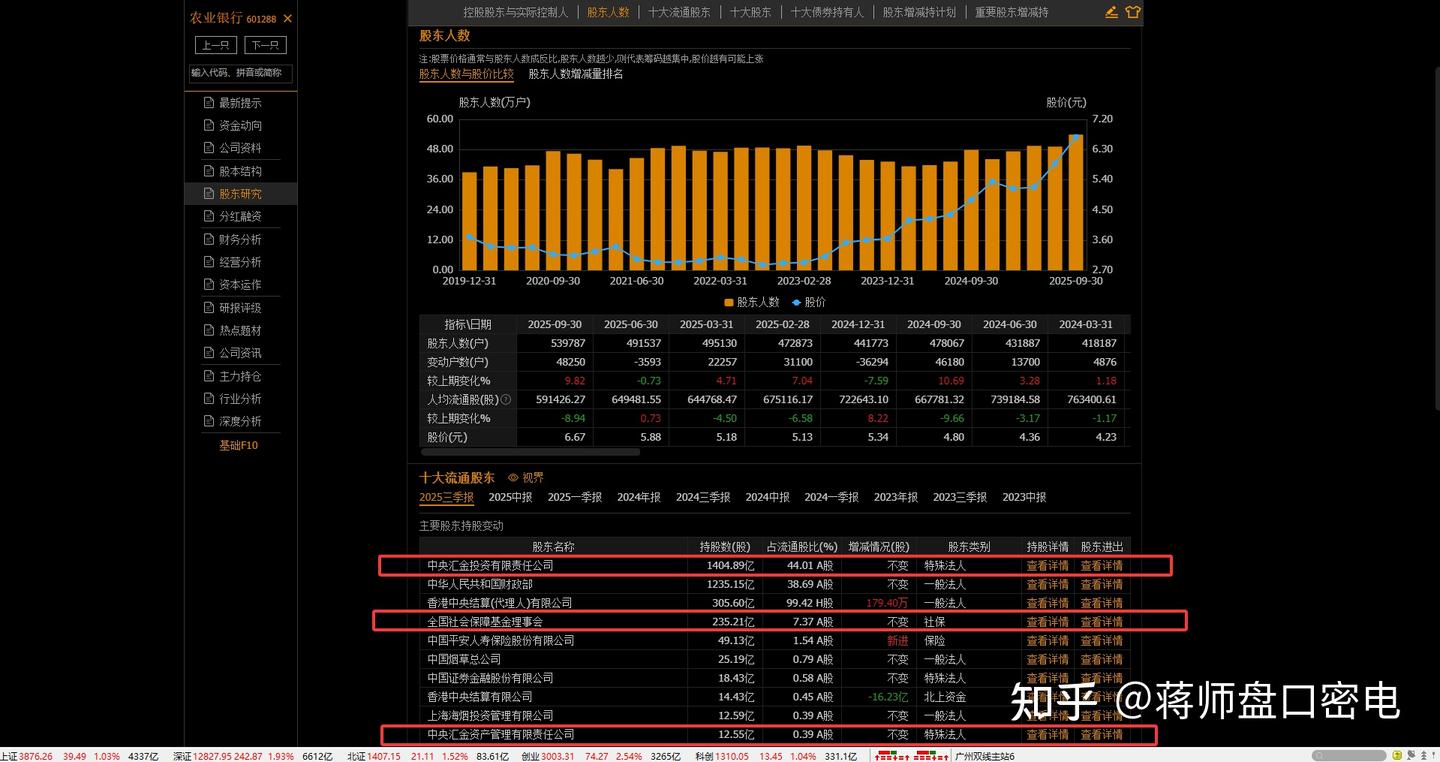The width and height of the screenshot is (1440, 762).
Task: Select the 2023年报 report period
Action: (x=896, y=497)
